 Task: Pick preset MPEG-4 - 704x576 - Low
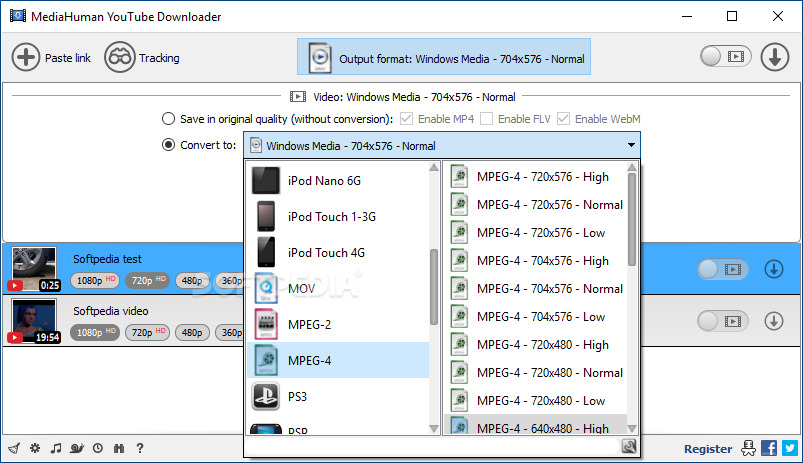tap(535, 317)
